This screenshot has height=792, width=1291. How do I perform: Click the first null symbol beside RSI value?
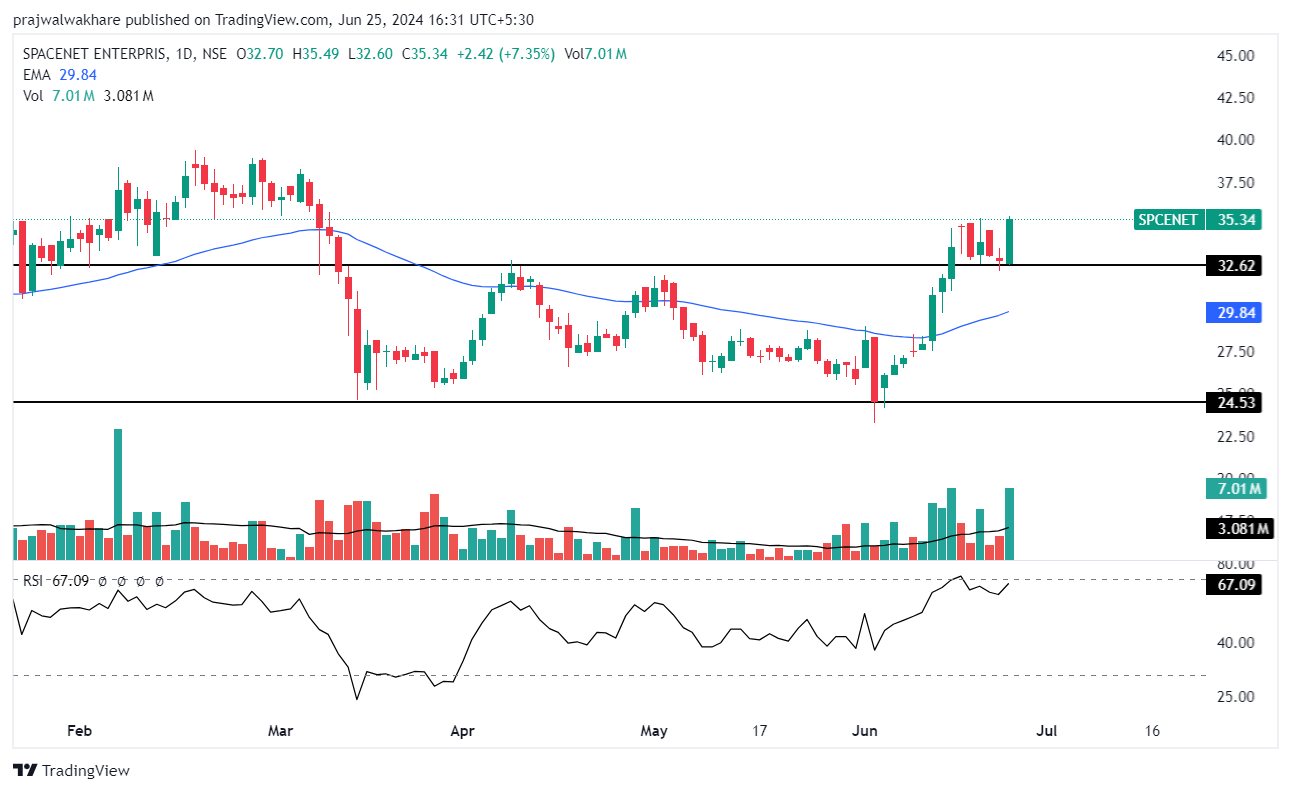[102, 581]
